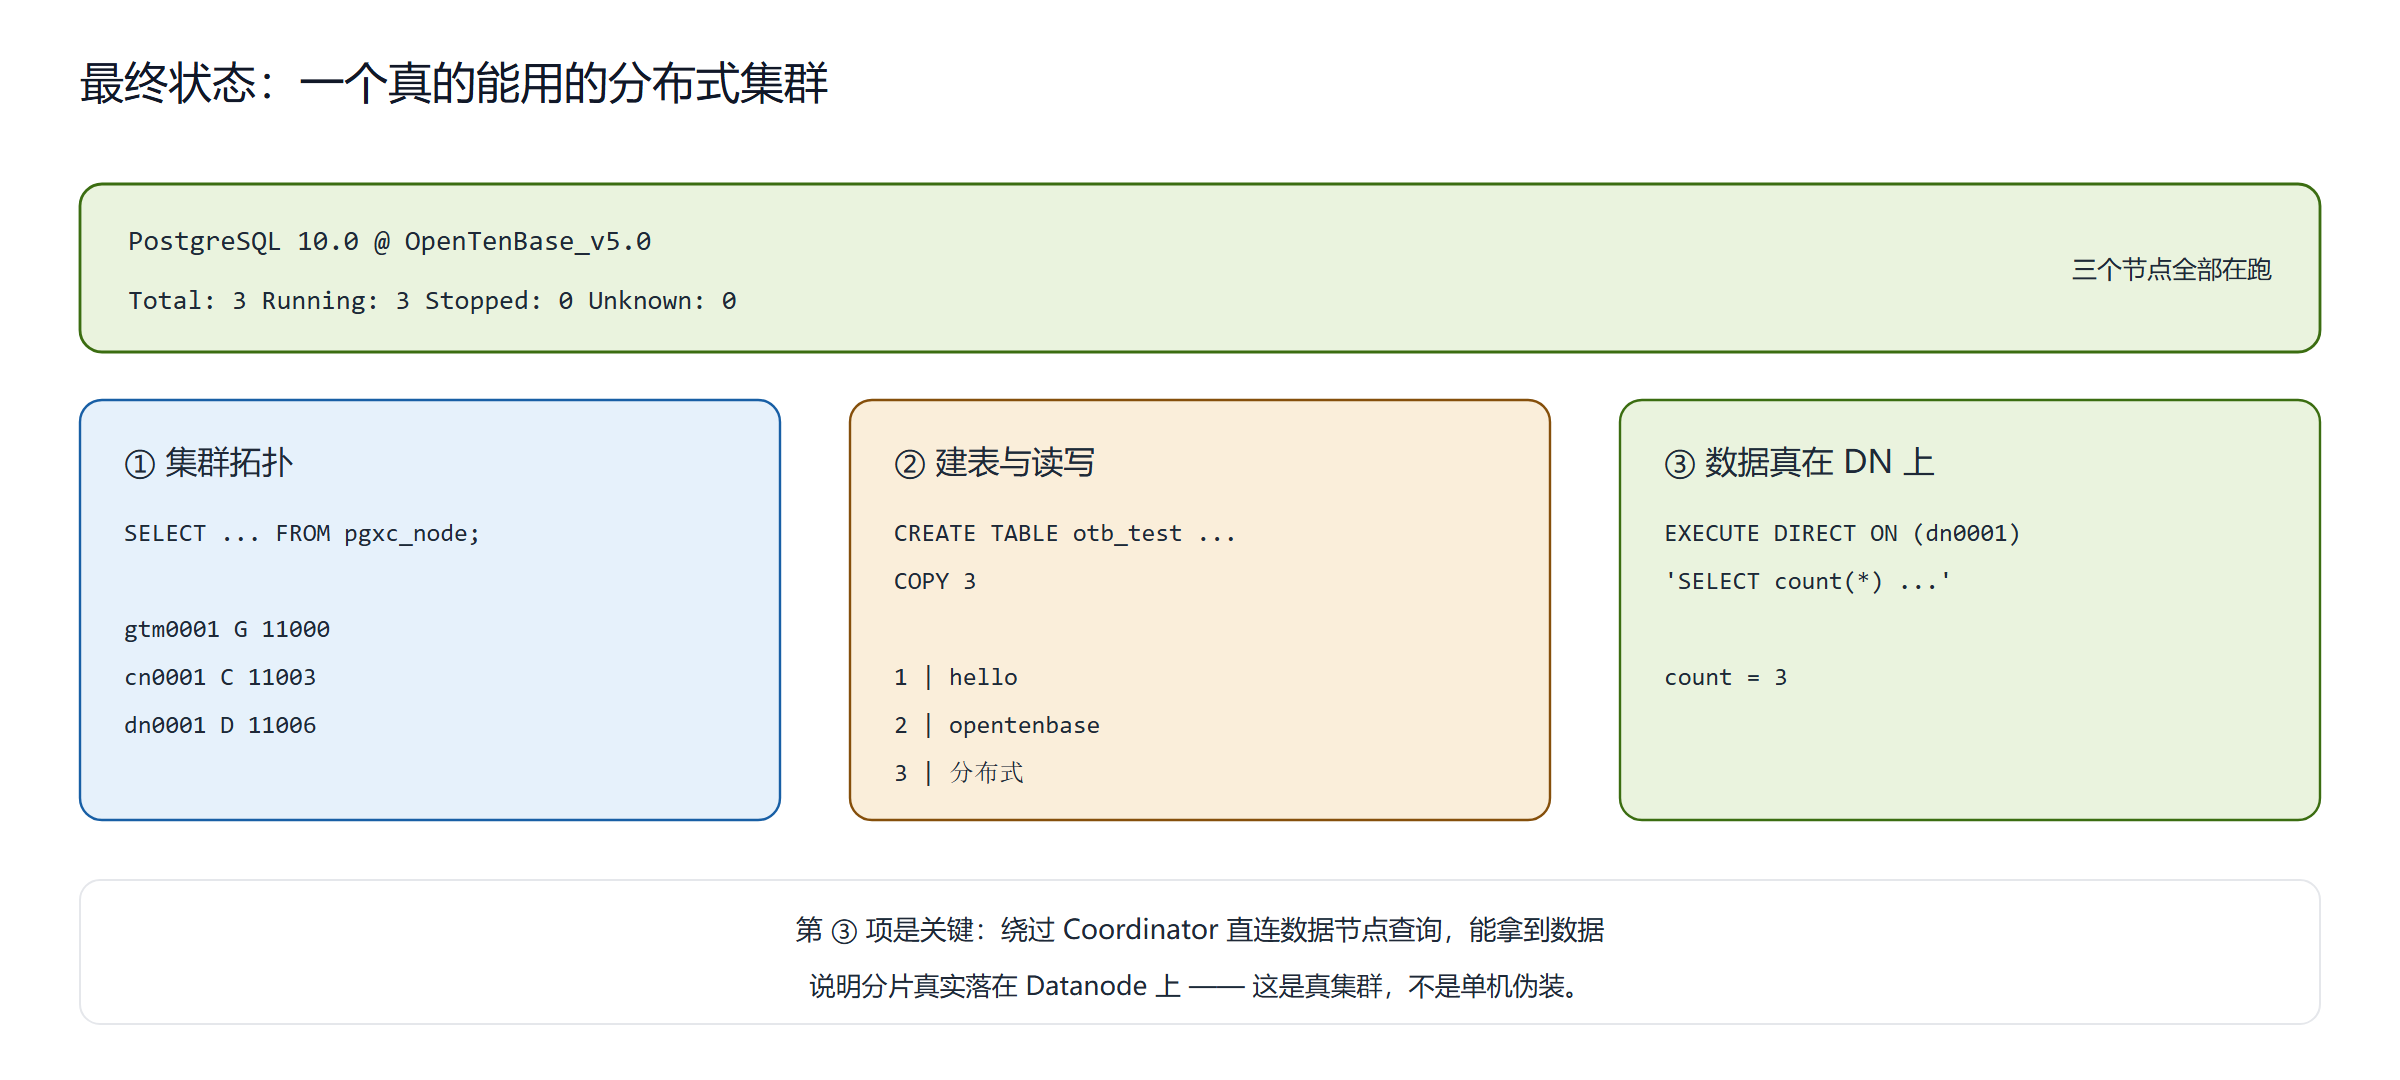Select 'CREATE TABLE otb_test ...' line
Image resolution: width=2400 pixels, height=1080 pixels.
1065,534
